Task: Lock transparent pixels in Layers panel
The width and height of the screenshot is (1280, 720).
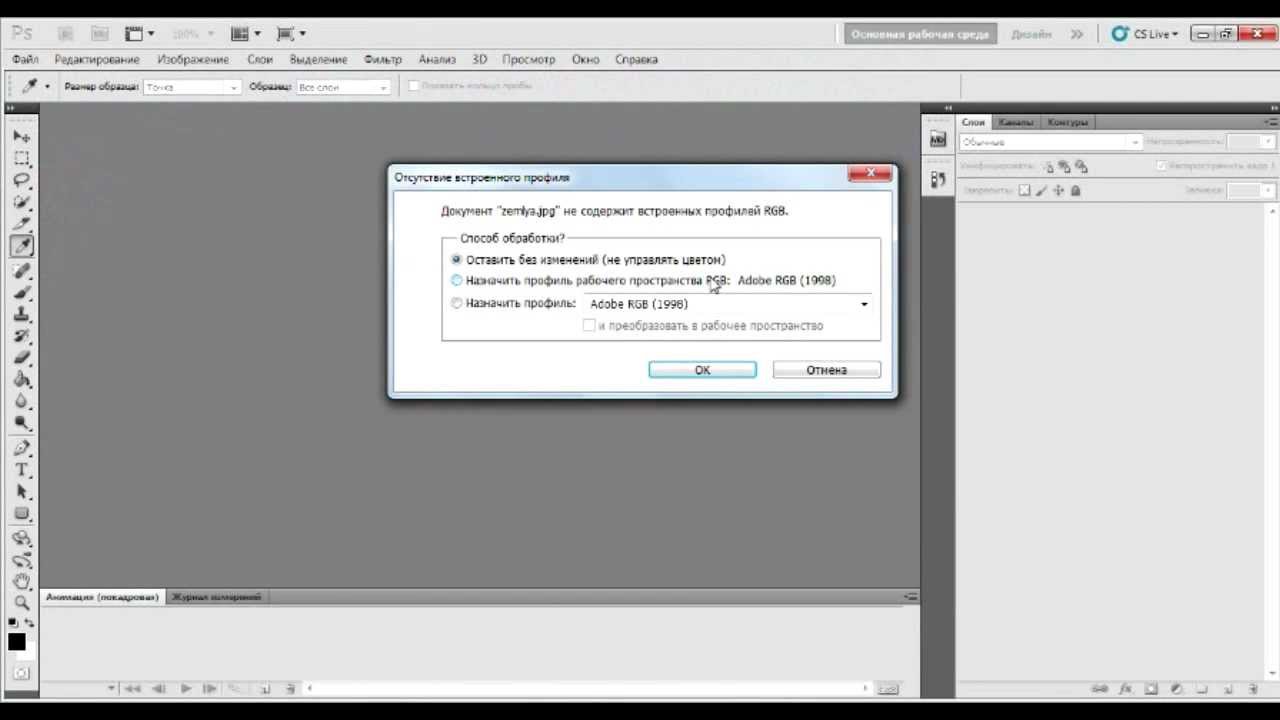Action: pyautogui.click(x=1023, y=190)
